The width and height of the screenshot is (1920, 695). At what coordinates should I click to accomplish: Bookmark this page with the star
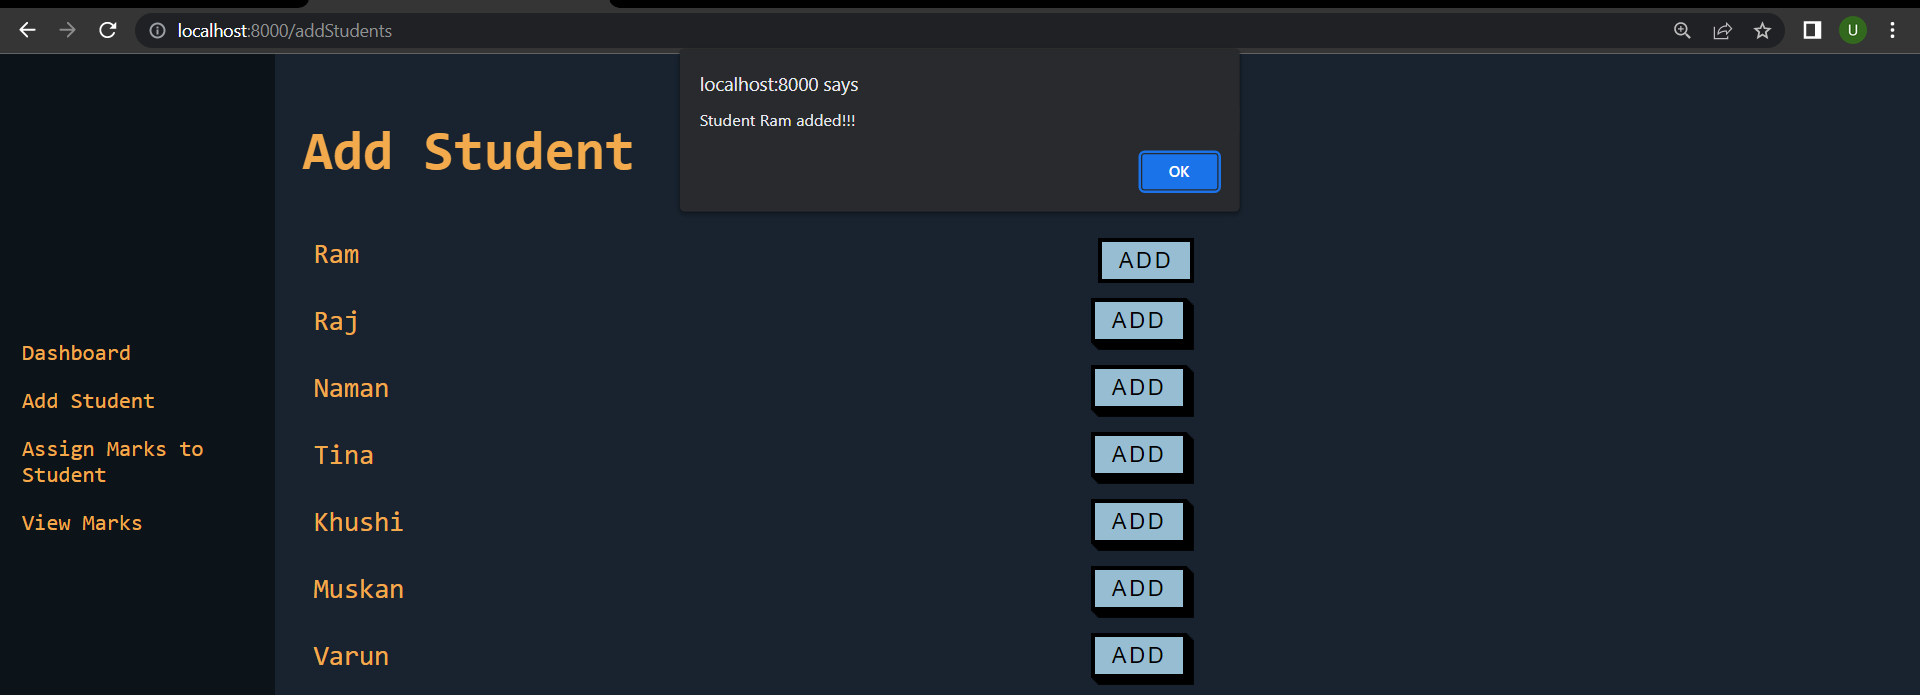click(1762, 31)
